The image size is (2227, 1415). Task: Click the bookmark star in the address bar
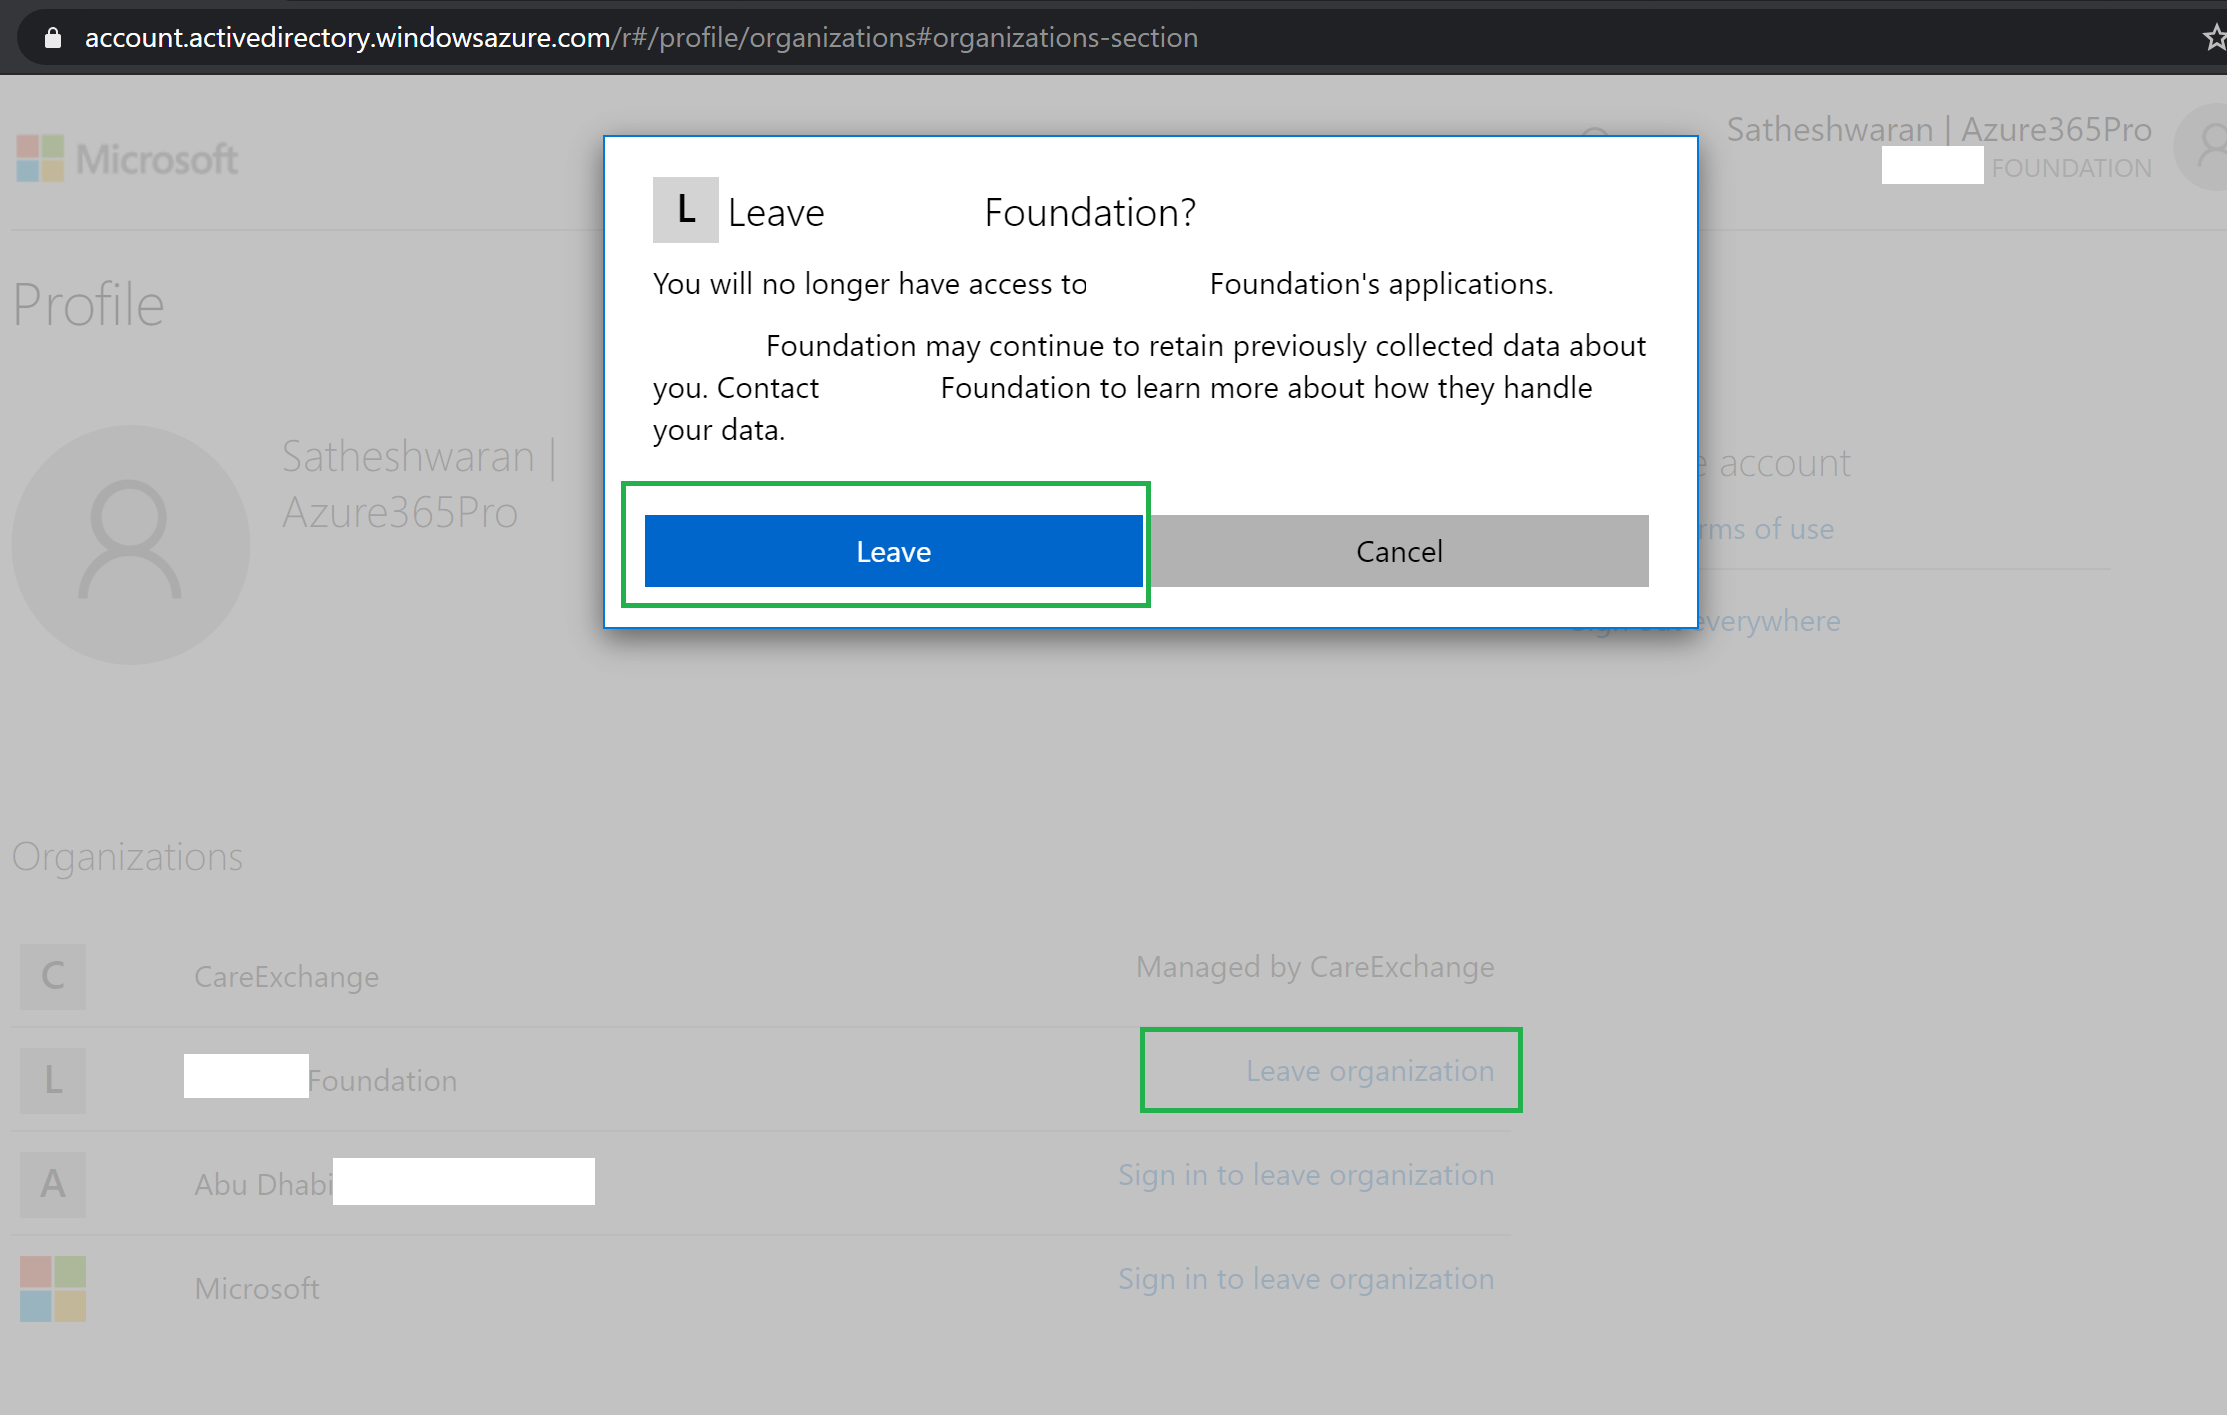click(x=2214, y=38)
